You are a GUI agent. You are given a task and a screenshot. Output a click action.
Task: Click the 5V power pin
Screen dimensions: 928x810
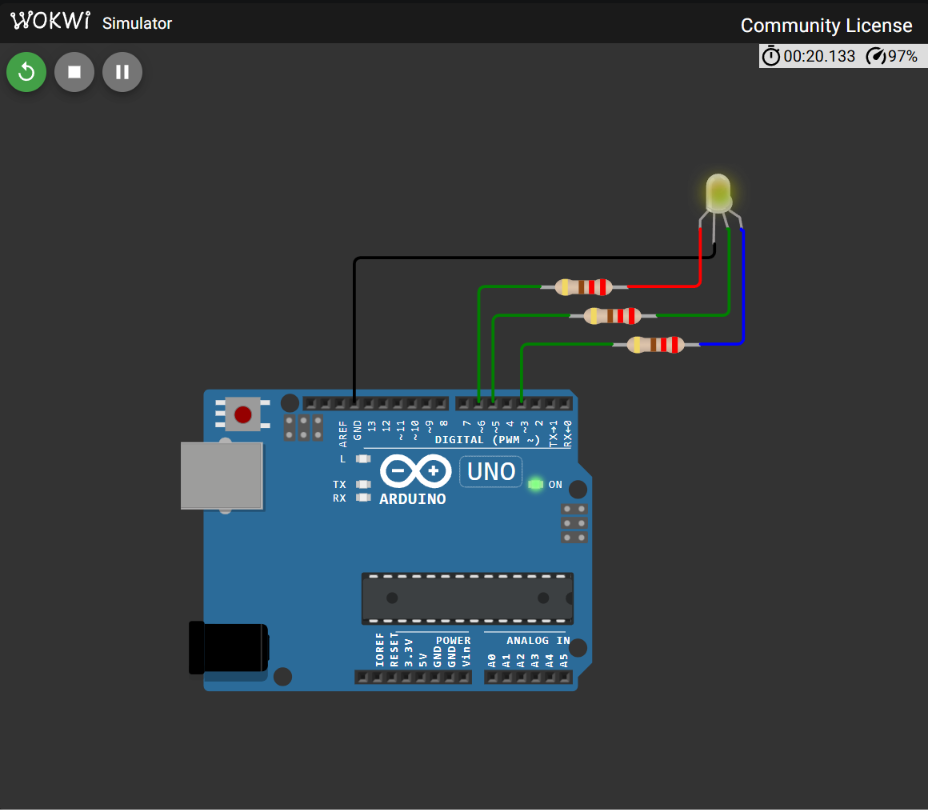click(421, 677)
